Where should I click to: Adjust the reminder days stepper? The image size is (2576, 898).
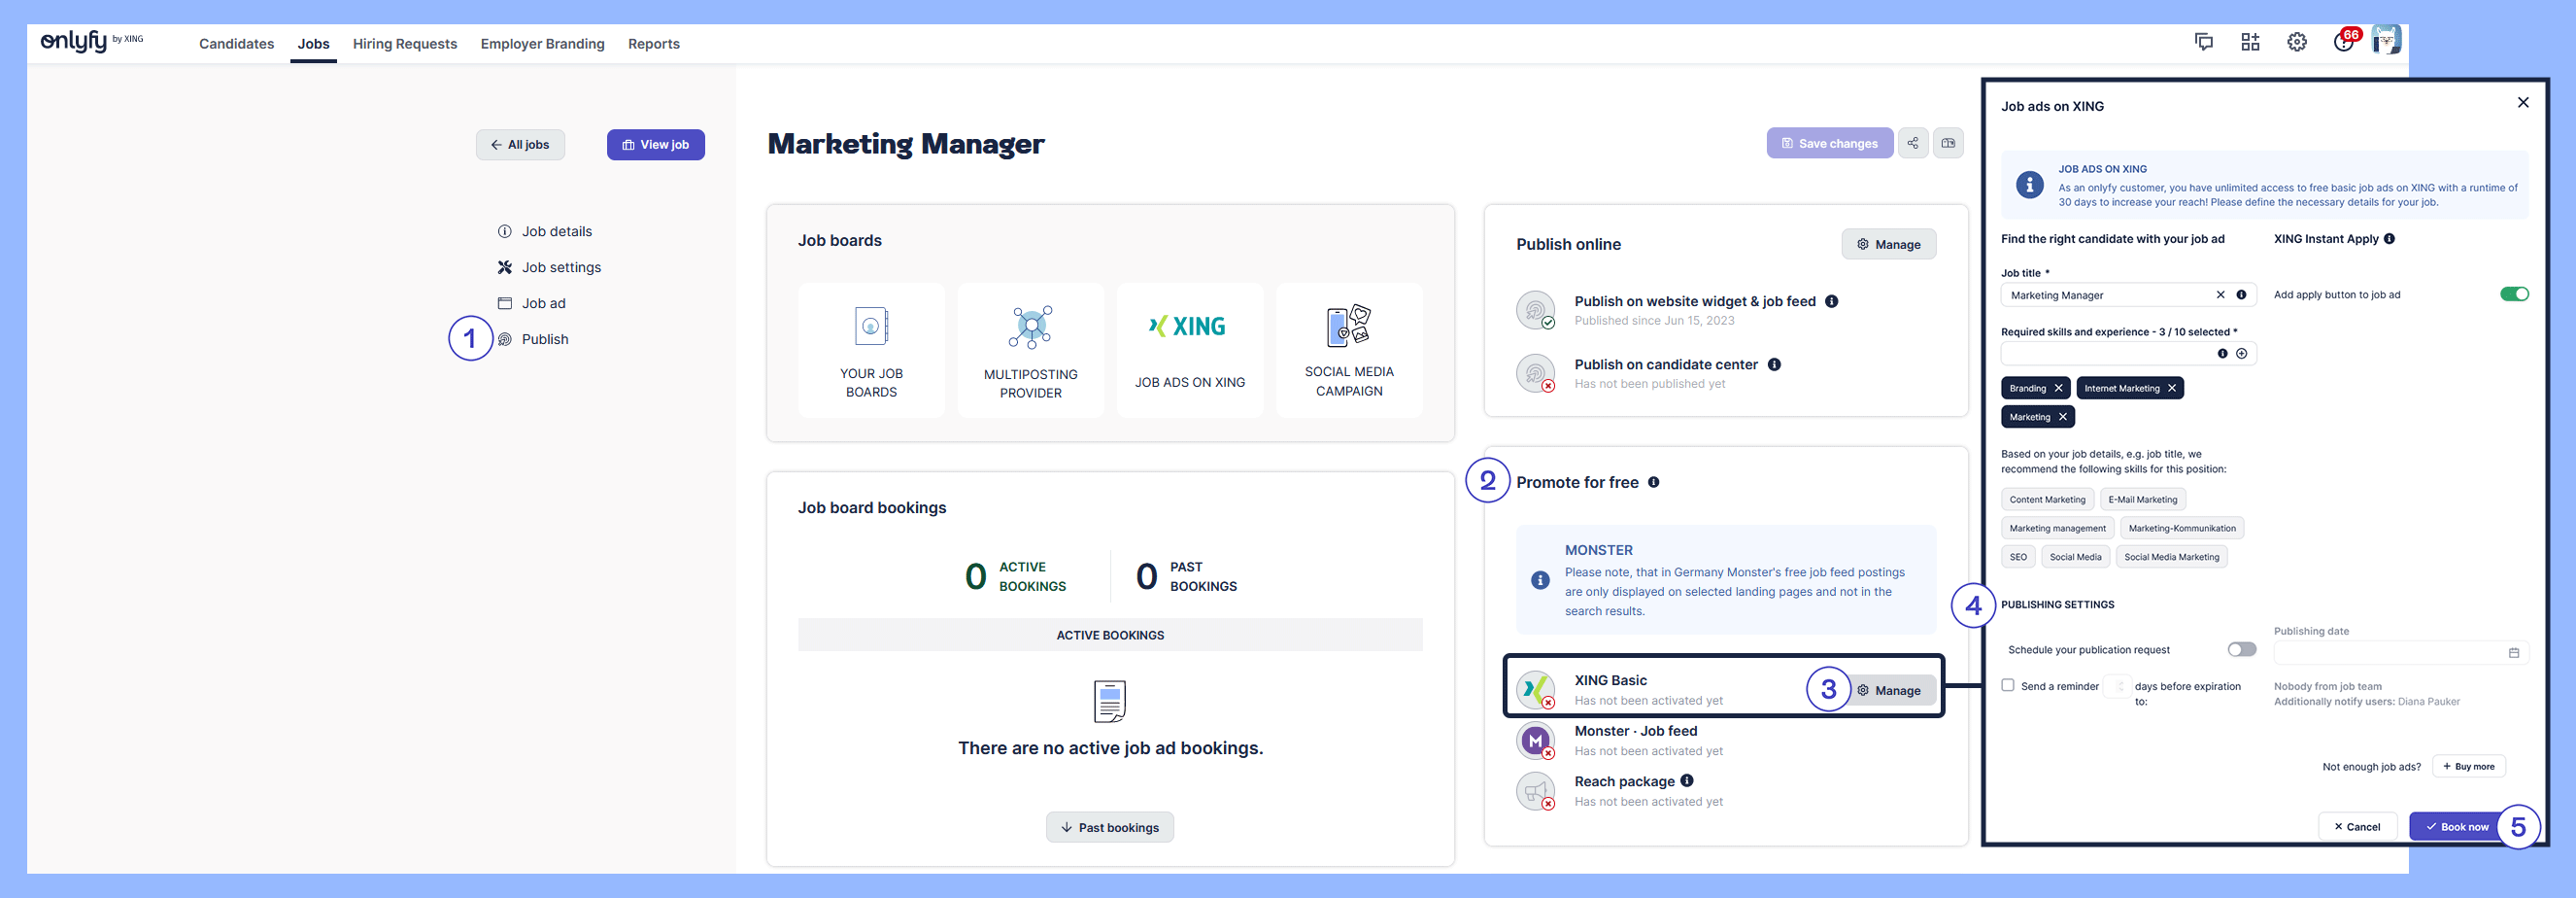[2119, 686]
